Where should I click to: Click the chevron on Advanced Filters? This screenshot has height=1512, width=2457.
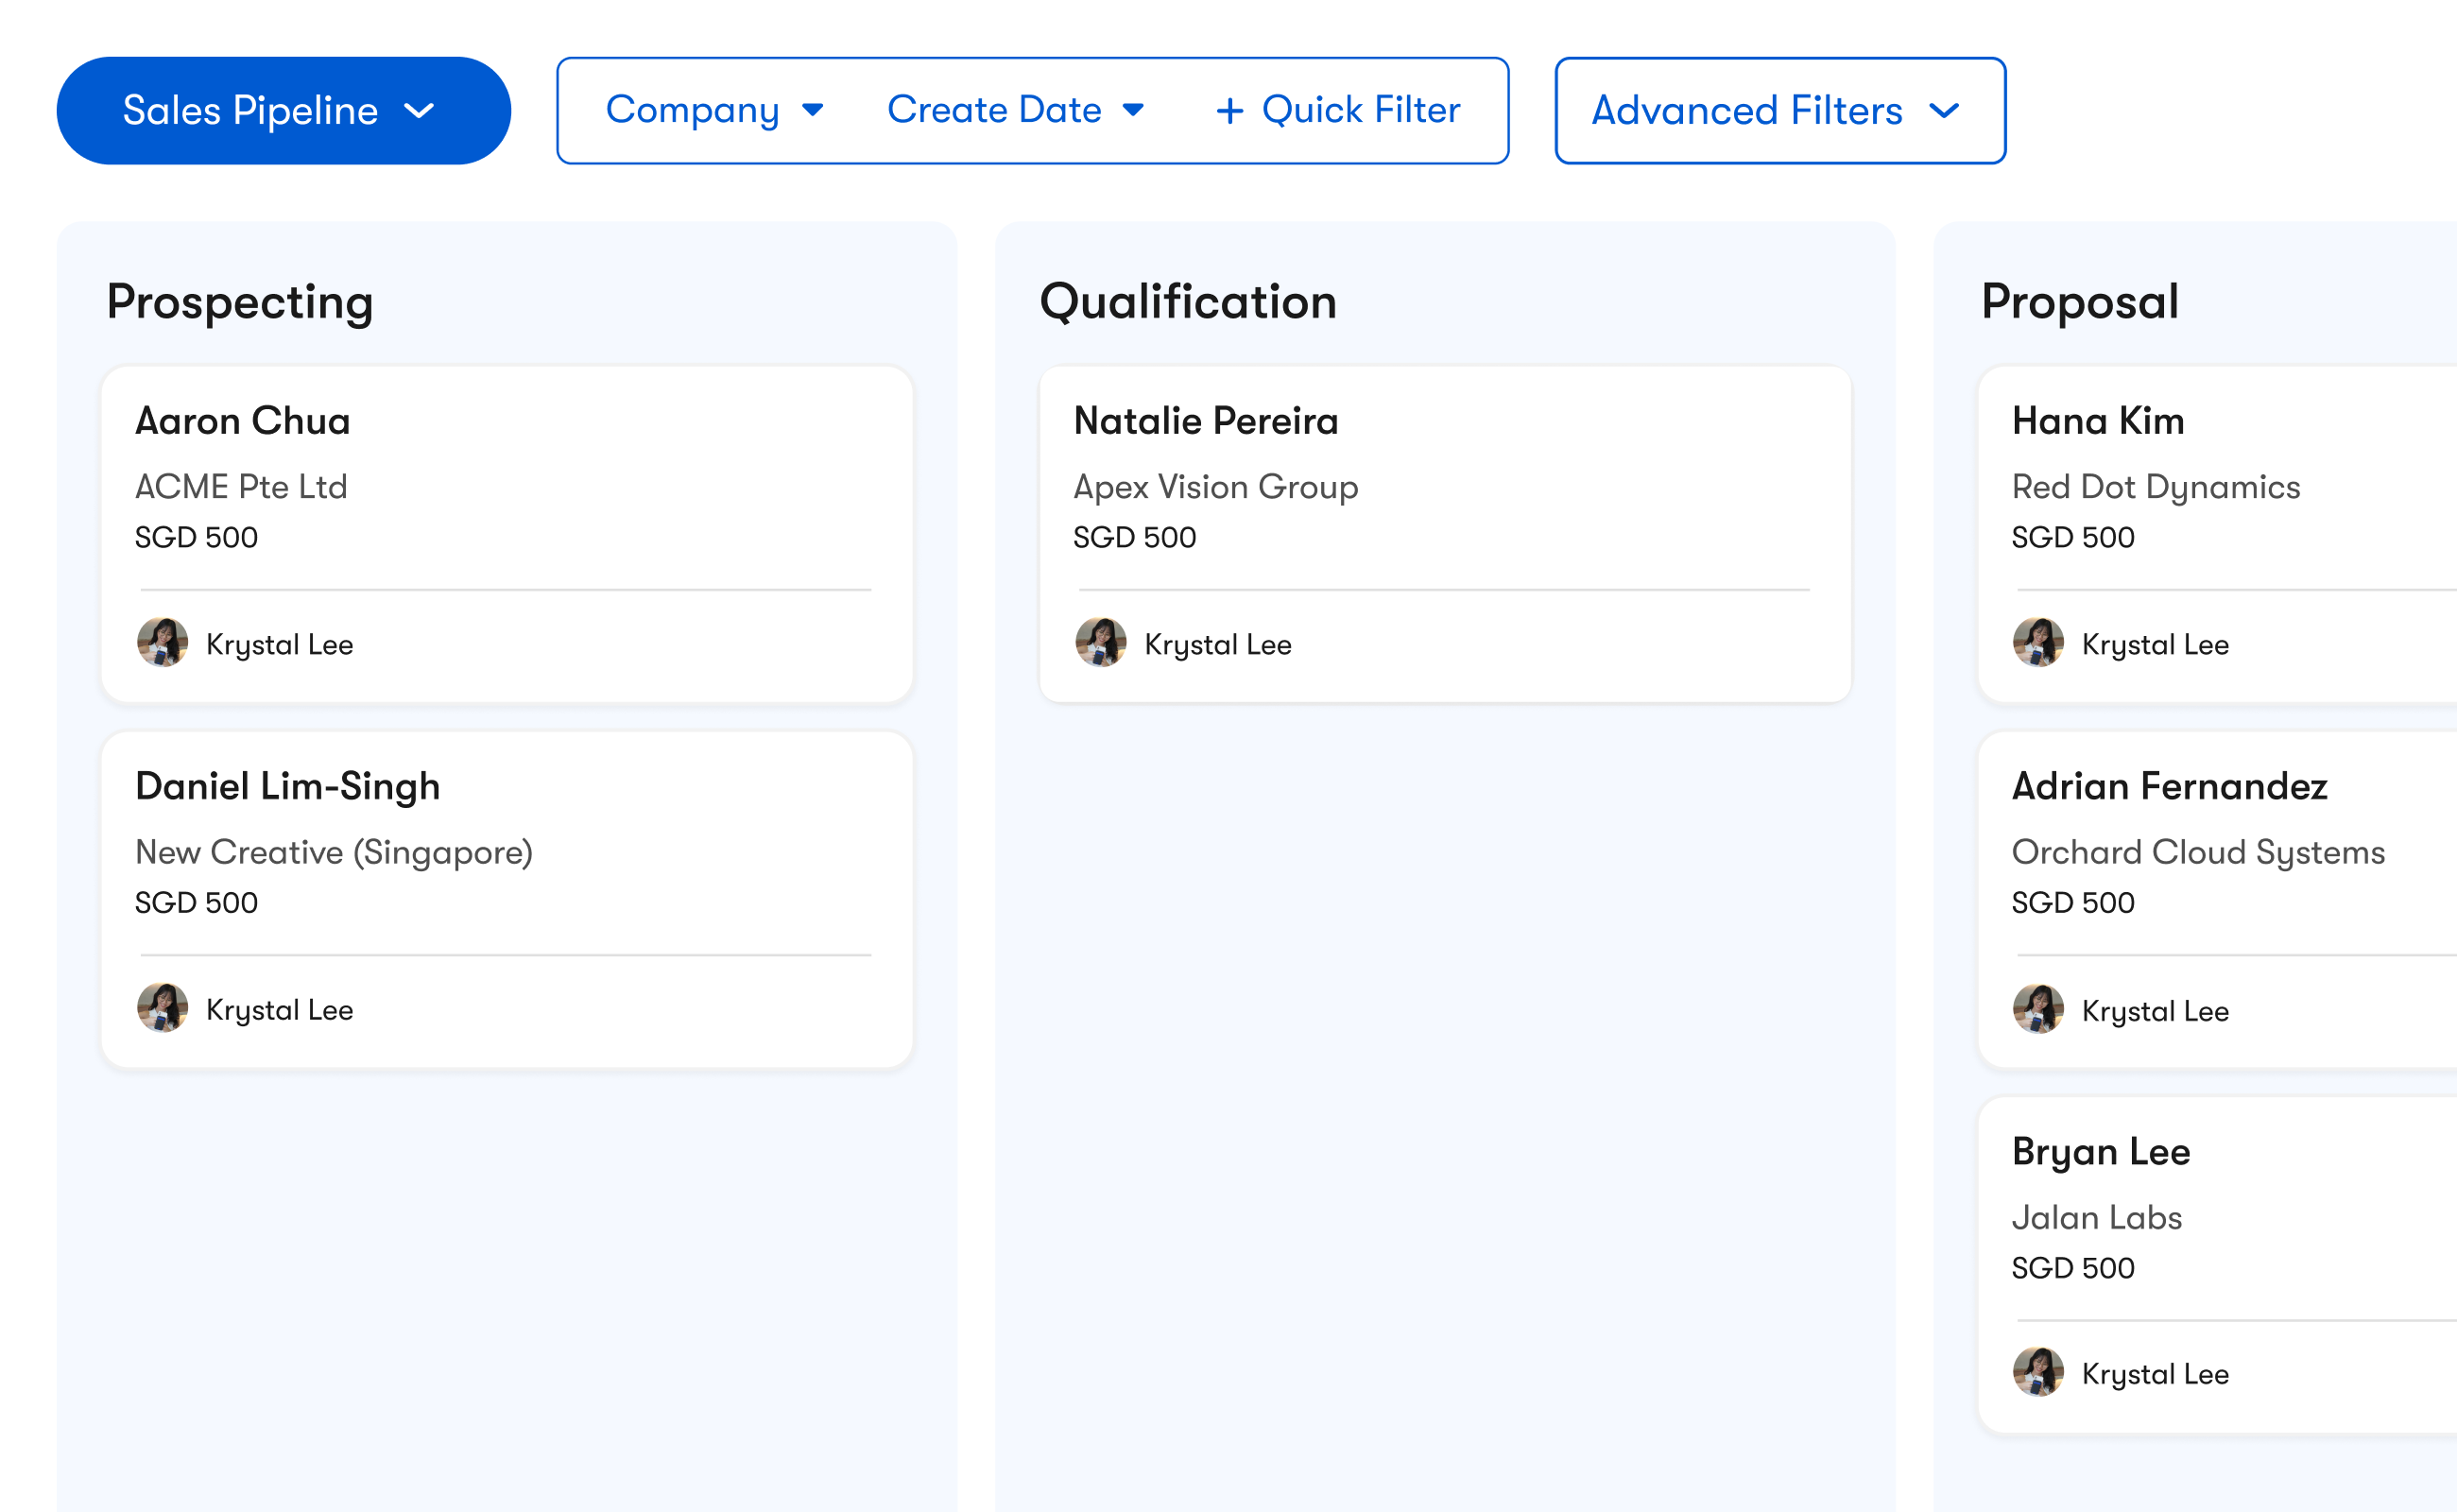tap(1944, 111)
